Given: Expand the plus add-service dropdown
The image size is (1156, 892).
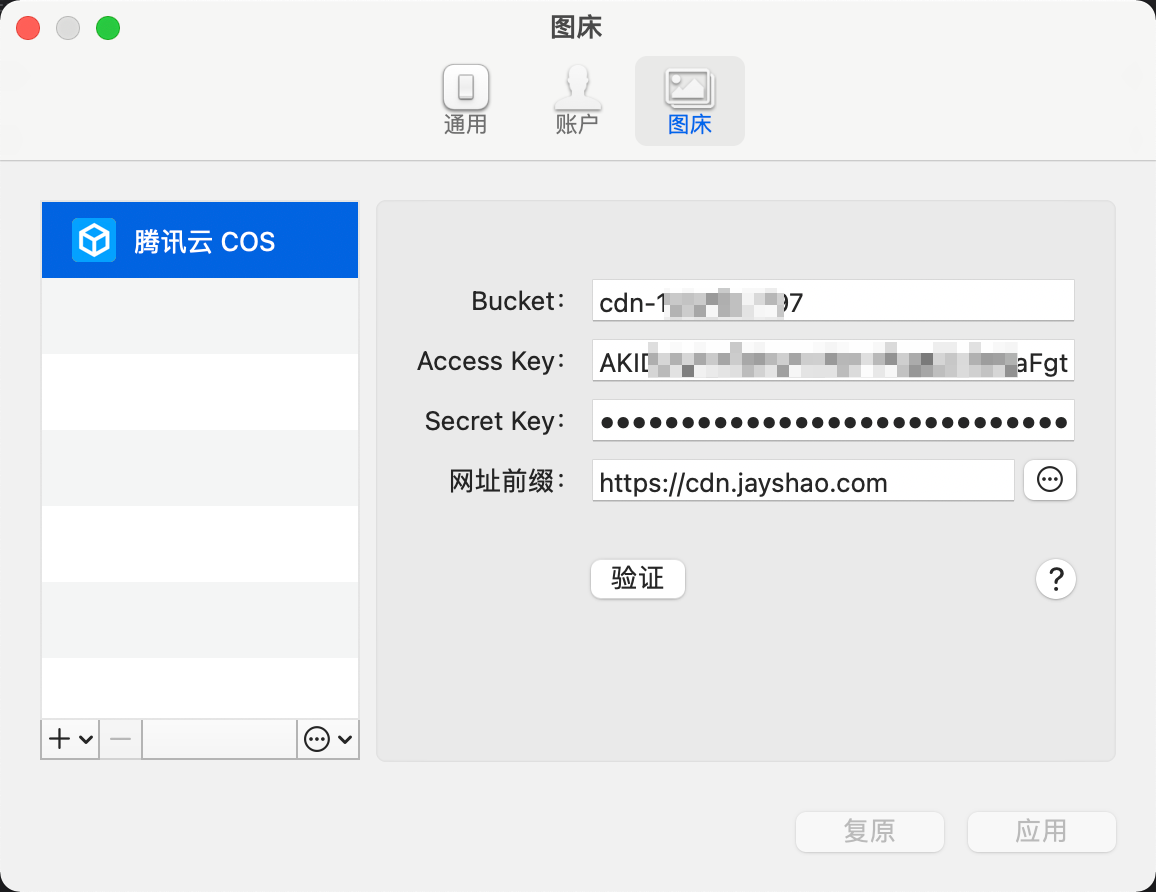Looking at the screenshot, I should click(x=70, y=739).
